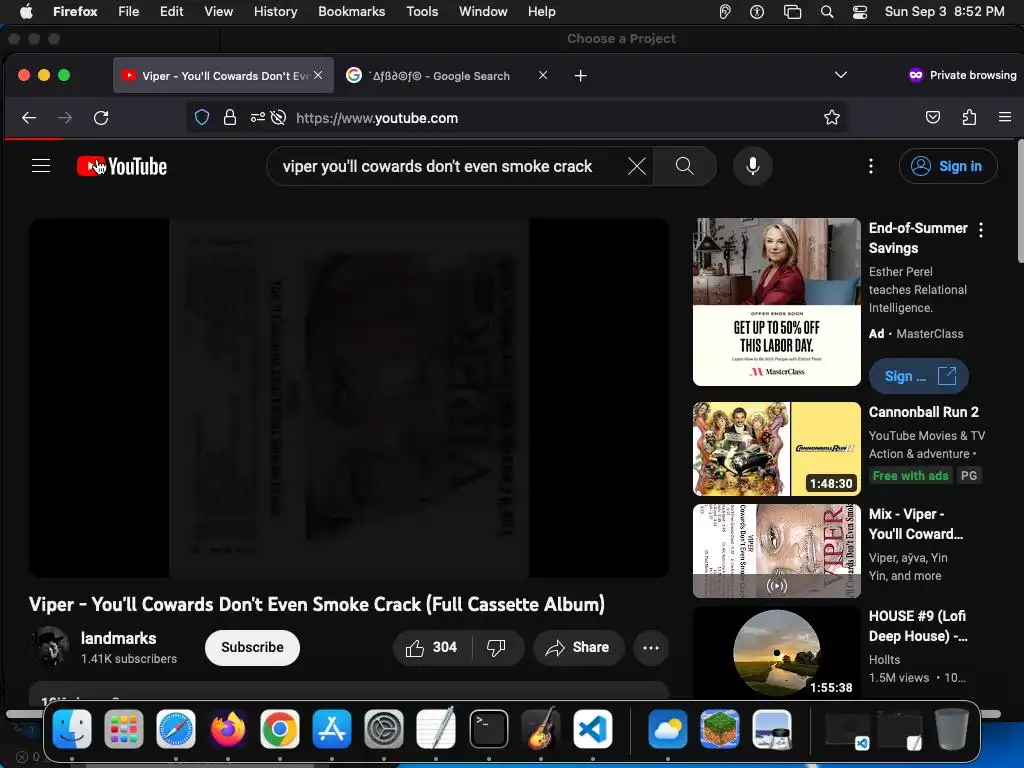Switch to the Google Search tab
This screenshot has height=768, width=1024.
[439, 76]
